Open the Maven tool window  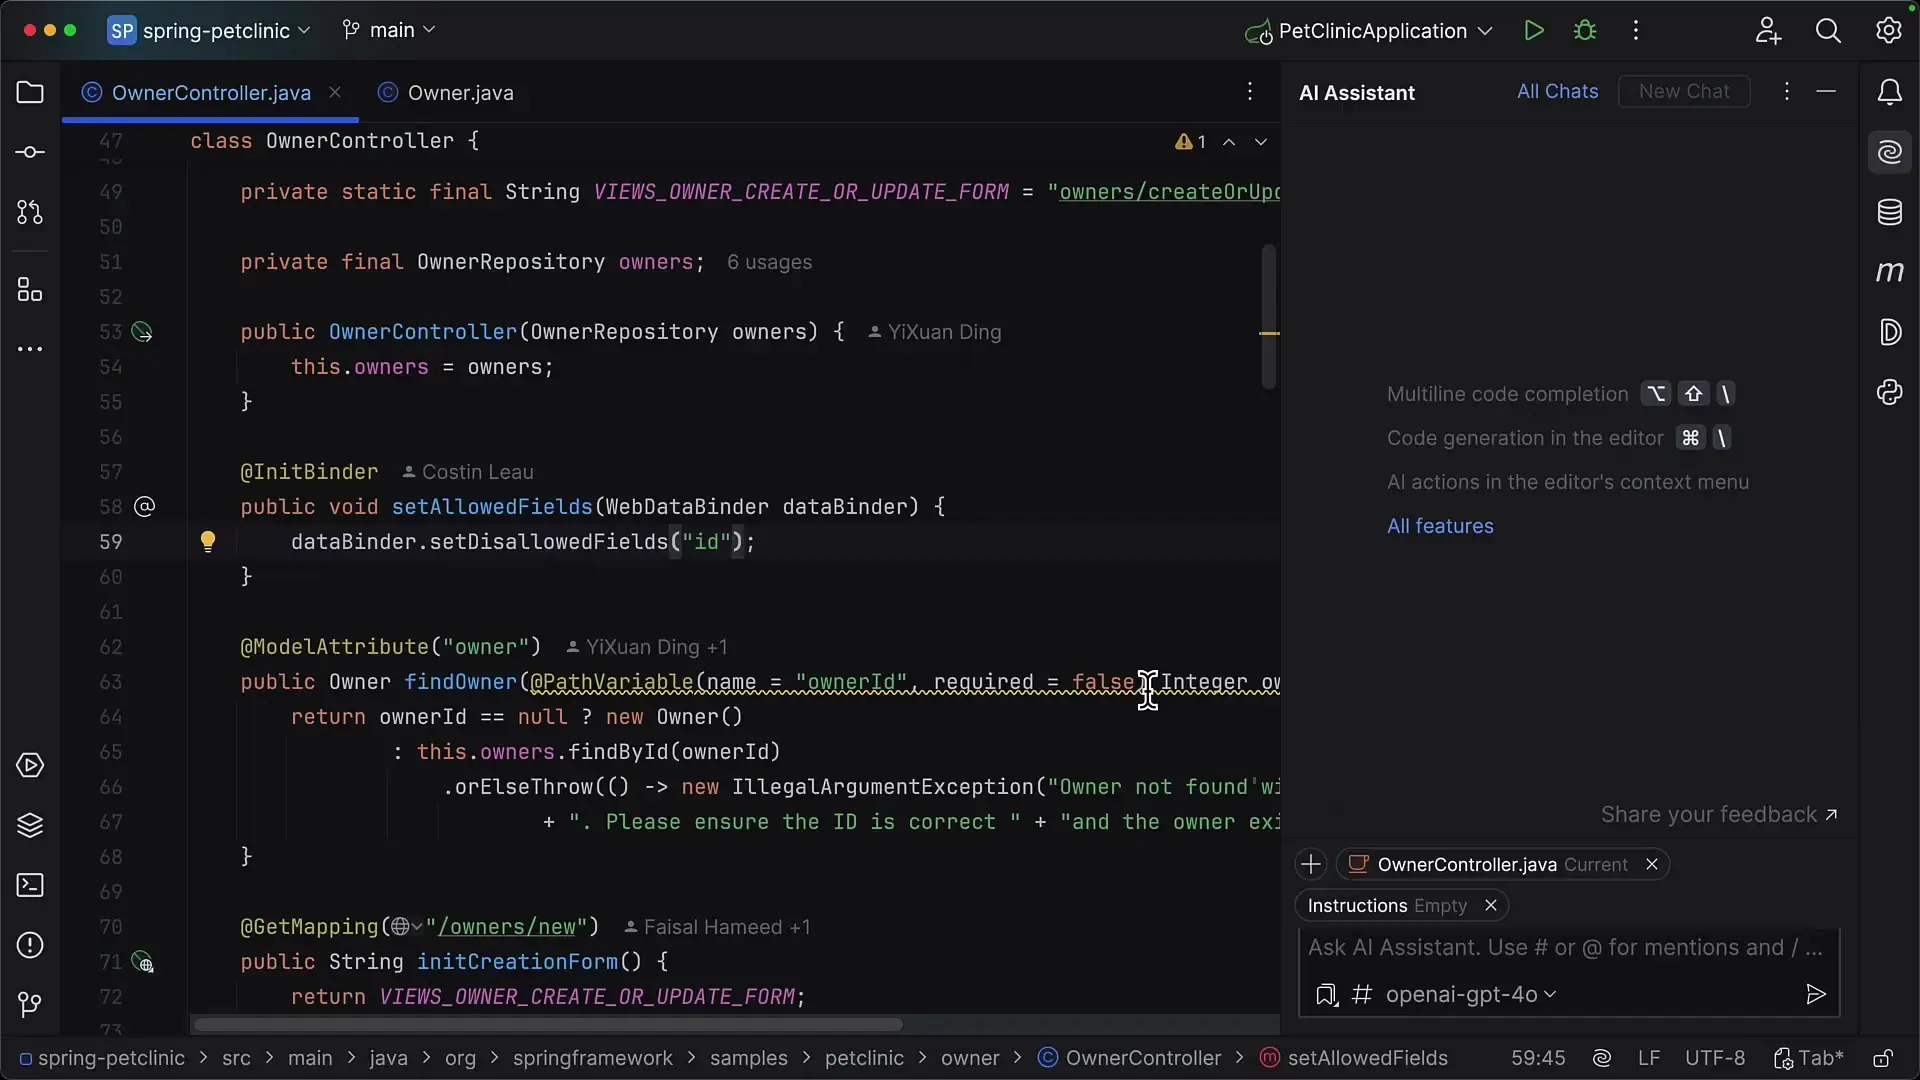pyautogui.click(x=1889, y=272)
